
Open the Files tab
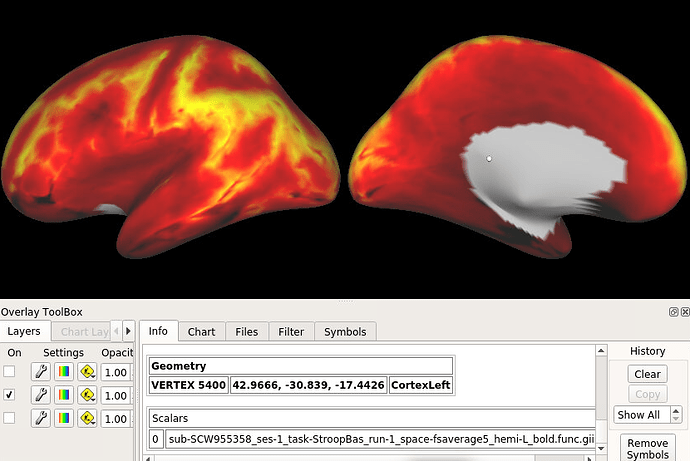(246, 332)
